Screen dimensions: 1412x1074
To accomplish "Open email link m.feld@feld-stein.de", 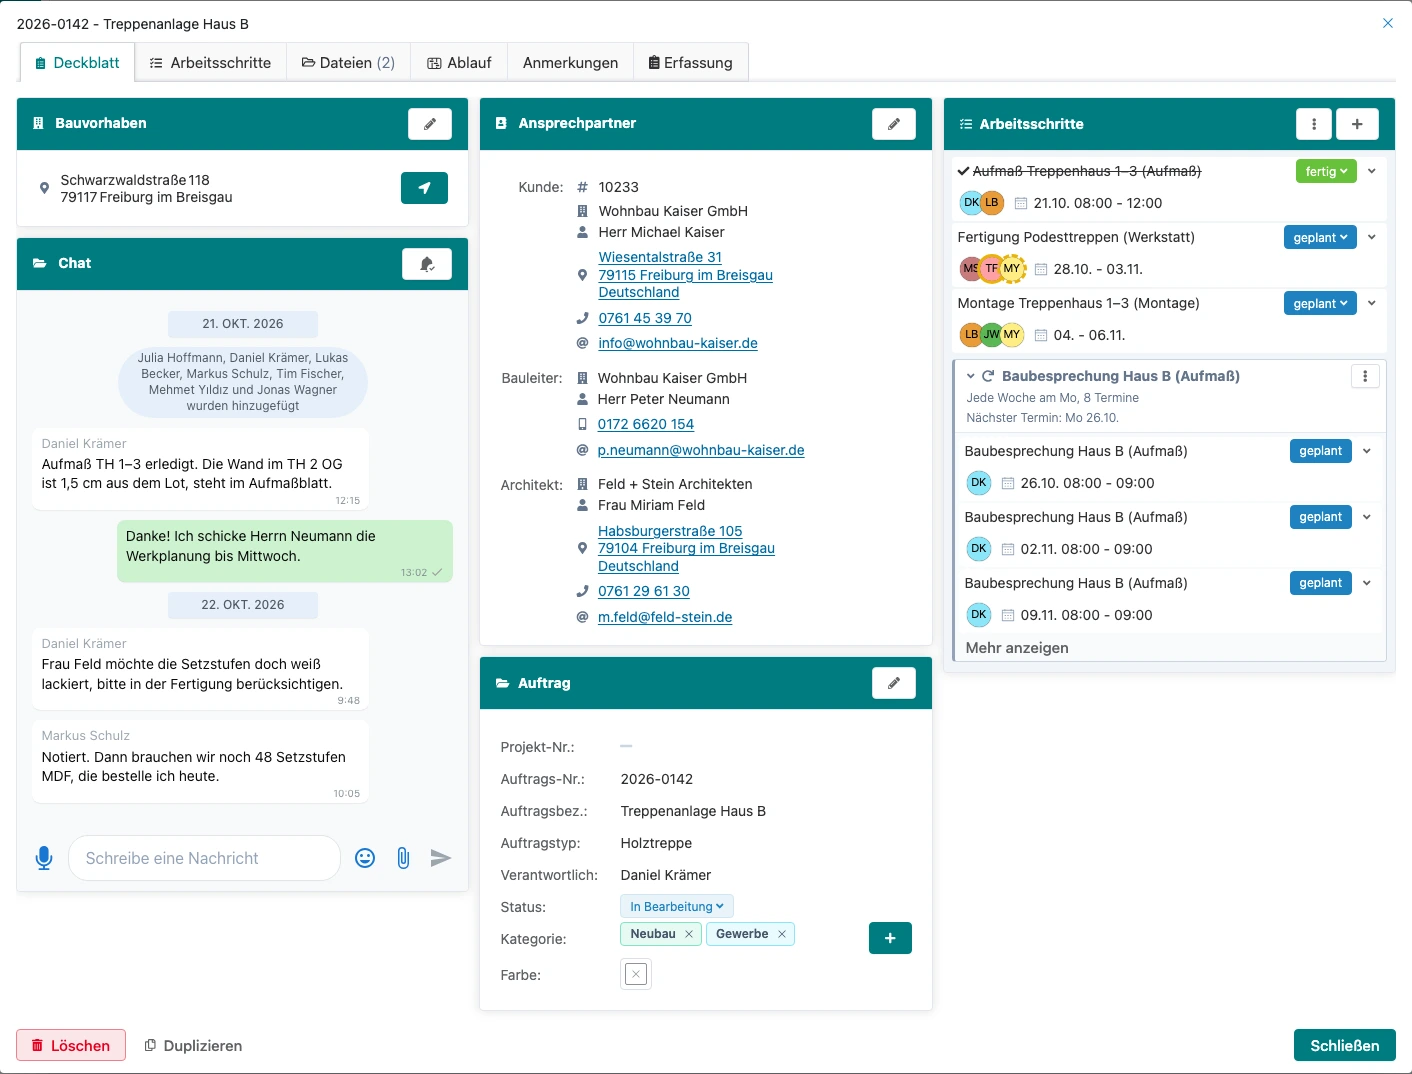I will [665, 617].
